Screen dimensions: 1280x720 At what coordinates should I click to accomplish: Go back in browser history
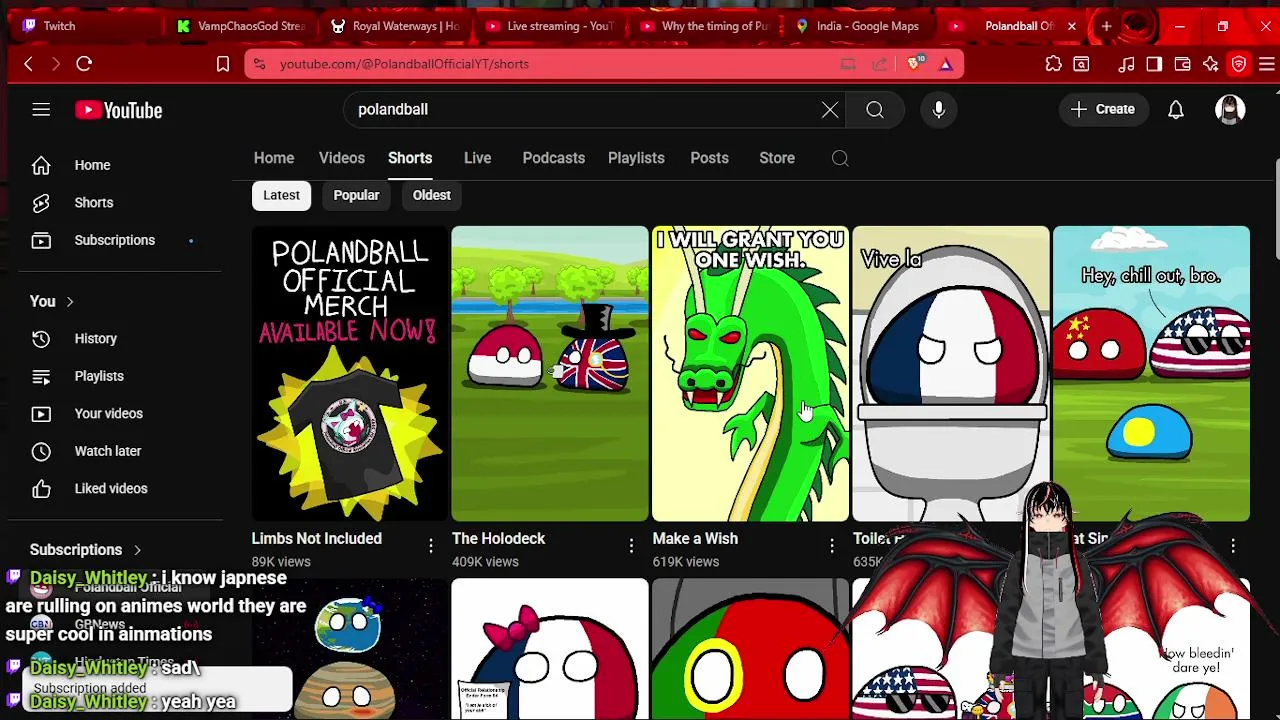click(28, 64)
